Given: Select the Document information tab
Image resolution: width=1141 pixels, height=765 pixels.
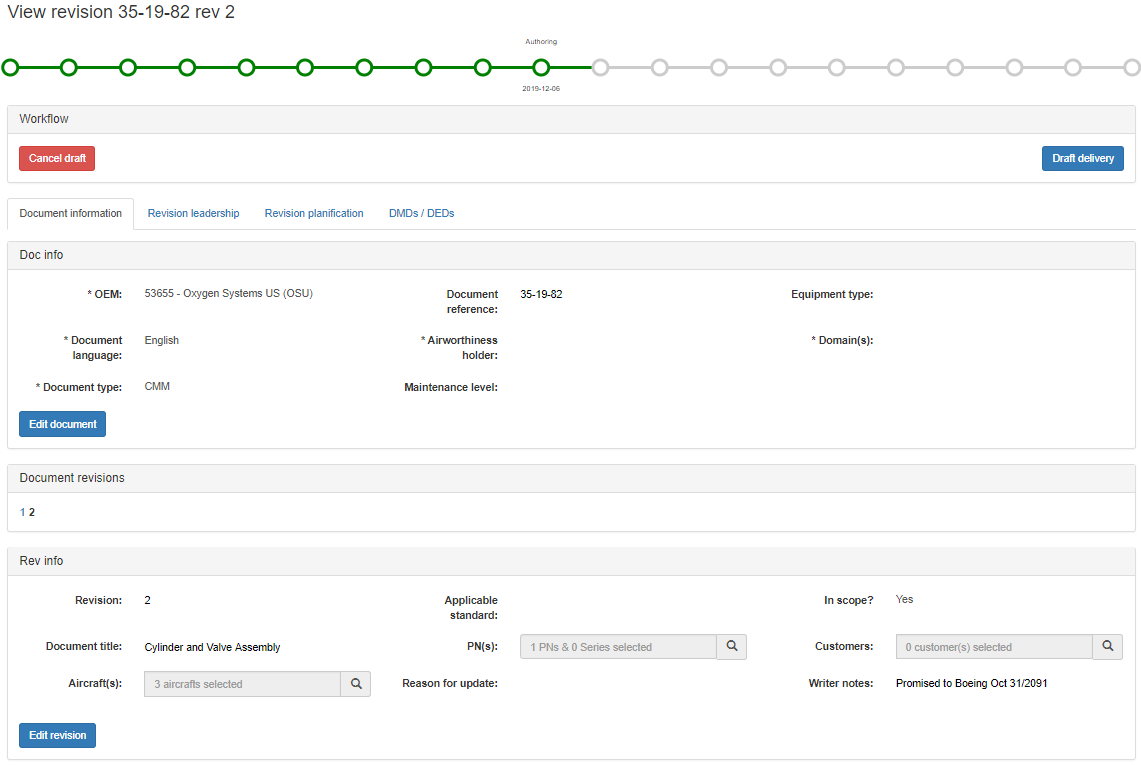Looking at the screenshot, I should pos(71,213).
